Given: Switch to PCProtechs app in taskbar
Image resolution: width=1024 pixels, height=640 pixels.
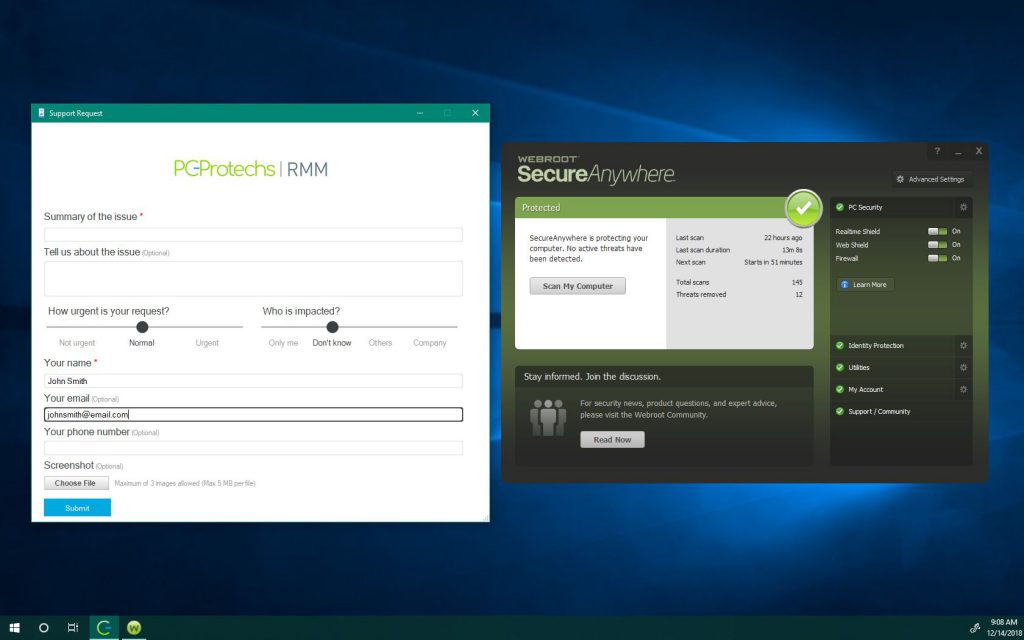Looking at the screenshot, I should point(104,628).
